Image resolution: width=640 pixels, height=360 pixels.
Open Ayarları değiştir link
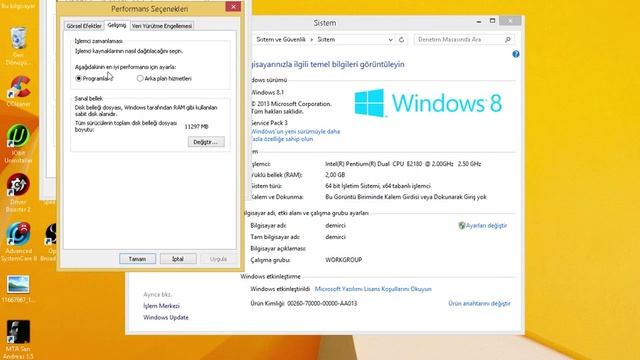click(486, 225)
